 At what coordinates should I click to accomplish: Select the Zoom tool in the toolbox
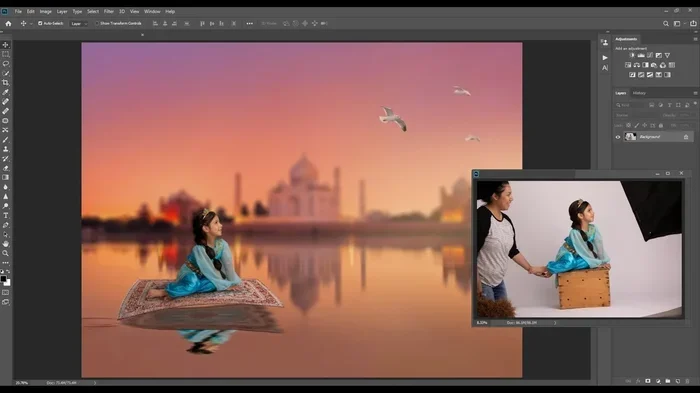(5, 253)
